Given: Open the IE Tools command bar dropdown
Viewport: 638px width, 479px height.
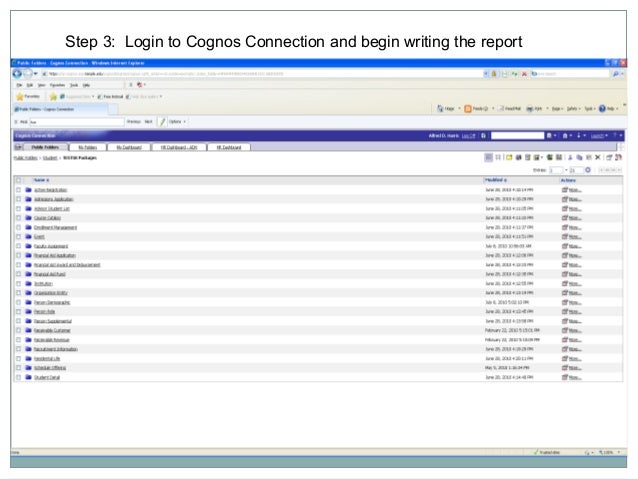Looking at the screenshot, I should pos(590,109).
